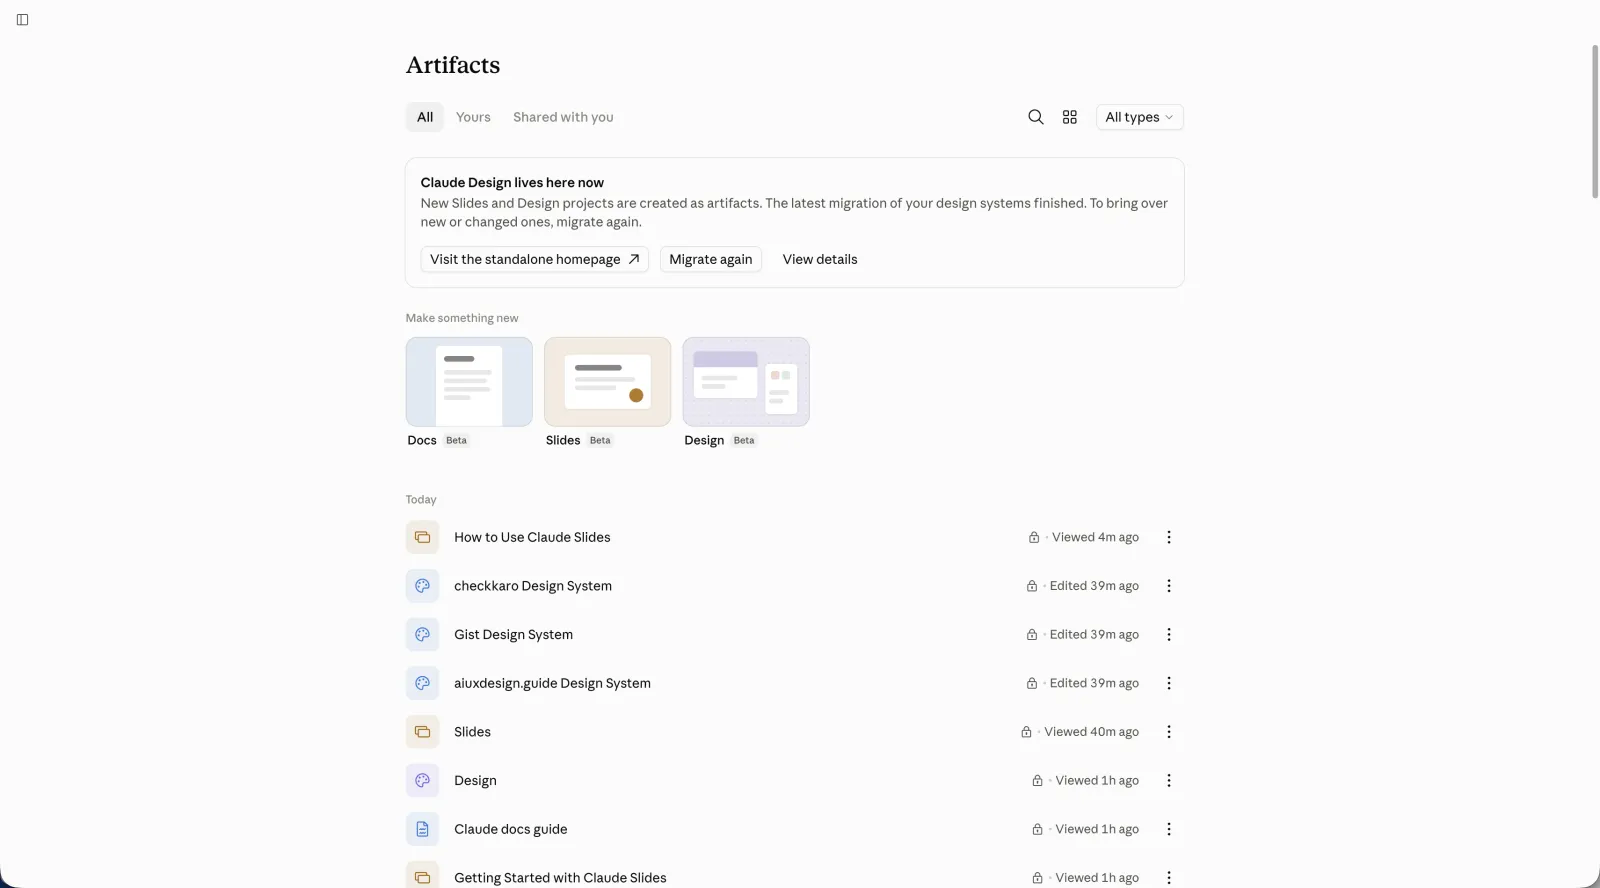Click 'Viewed 4m ago' timestamp
Image resolution: width=1600 pixels, height=888 pixels.
click(1095, 537)
